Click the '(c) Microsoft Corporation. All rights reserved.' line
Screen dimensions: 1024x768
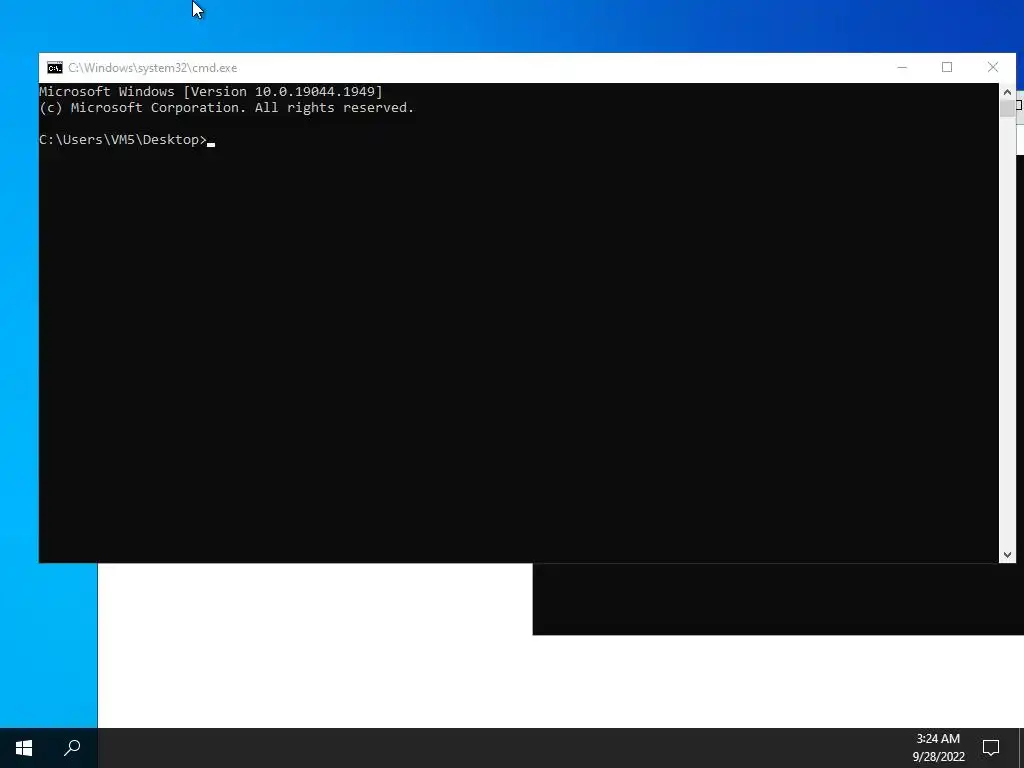pyautogui.click(x=227, y=108)
